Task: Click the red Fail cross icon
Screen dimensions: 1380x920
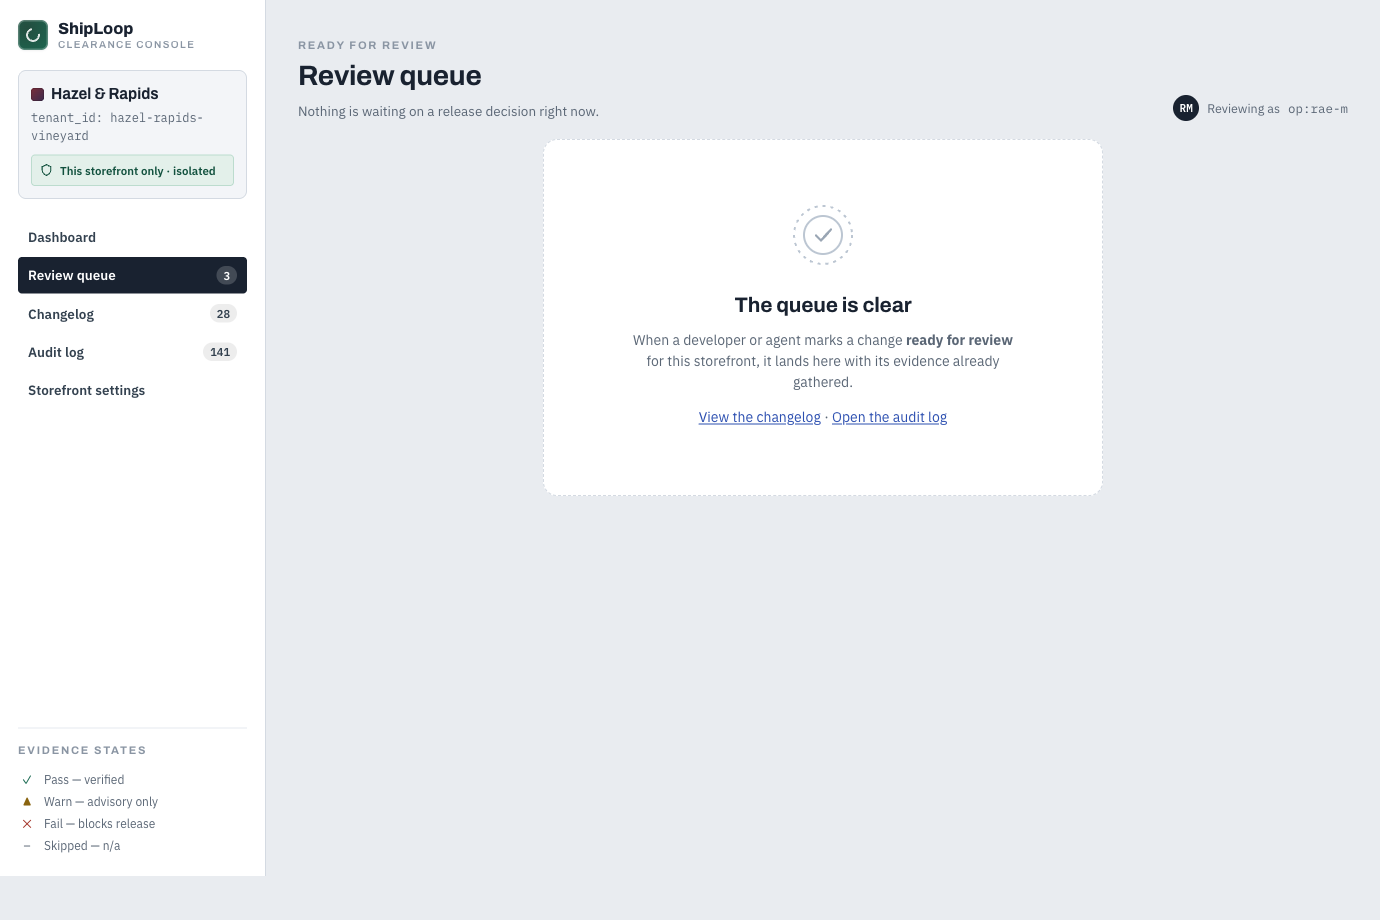Action: point(27,824)
